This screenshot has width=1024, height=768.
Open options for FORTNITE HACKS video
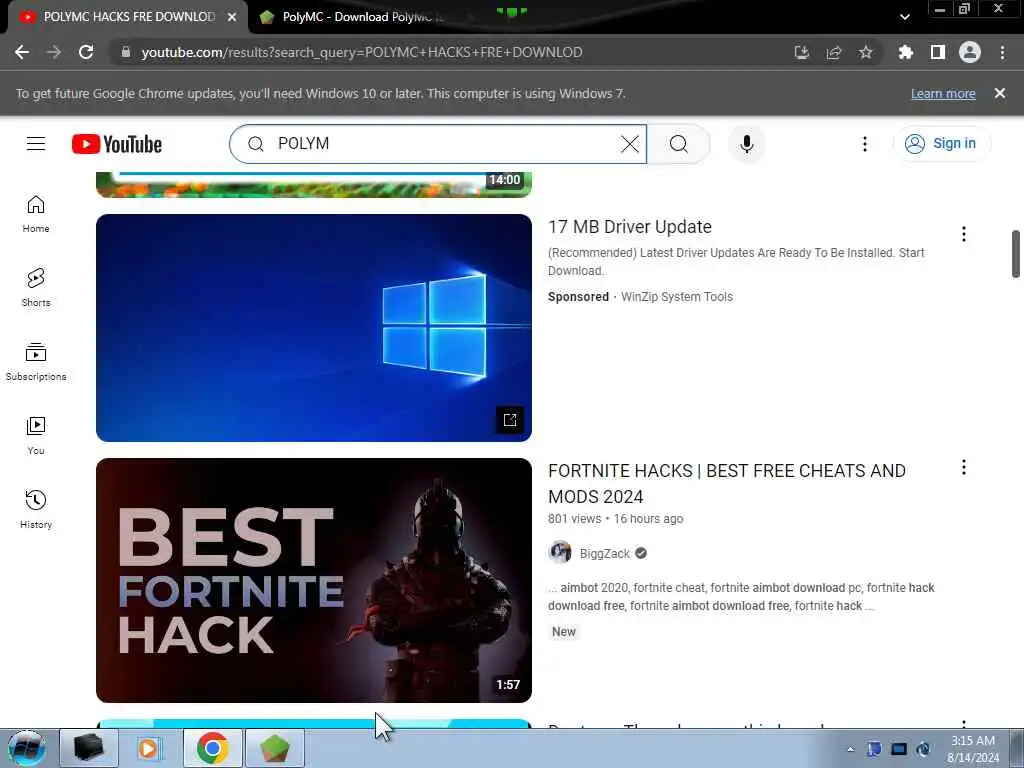tap(963, 467)
